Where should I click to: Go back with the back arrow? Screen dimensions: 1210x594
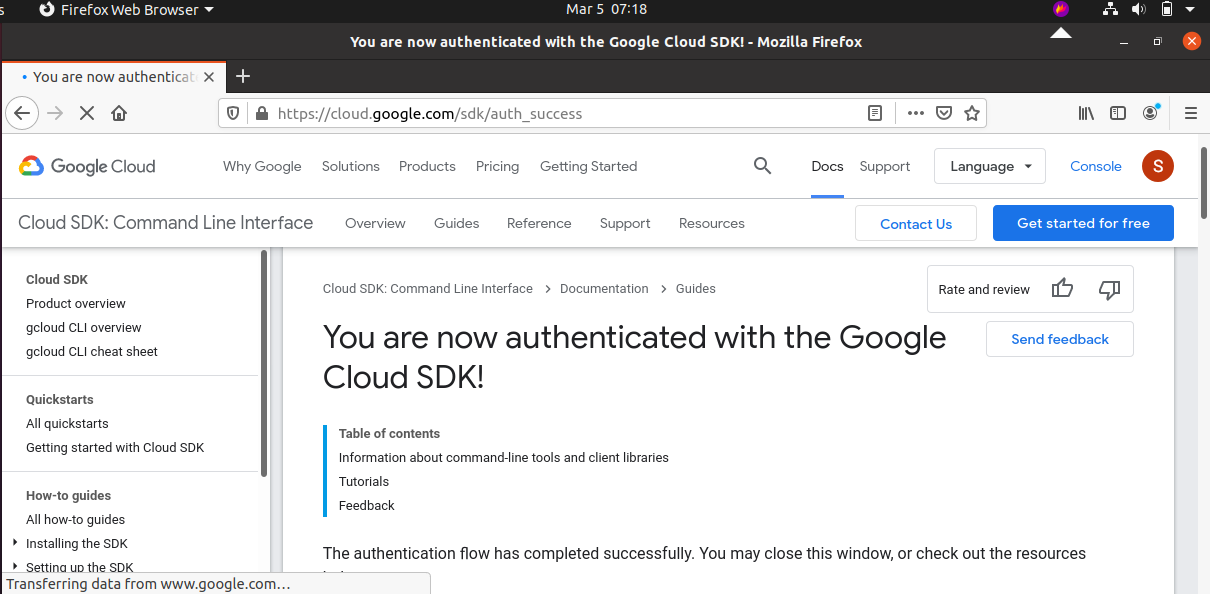pyautogui.click(x=23, y=113)
